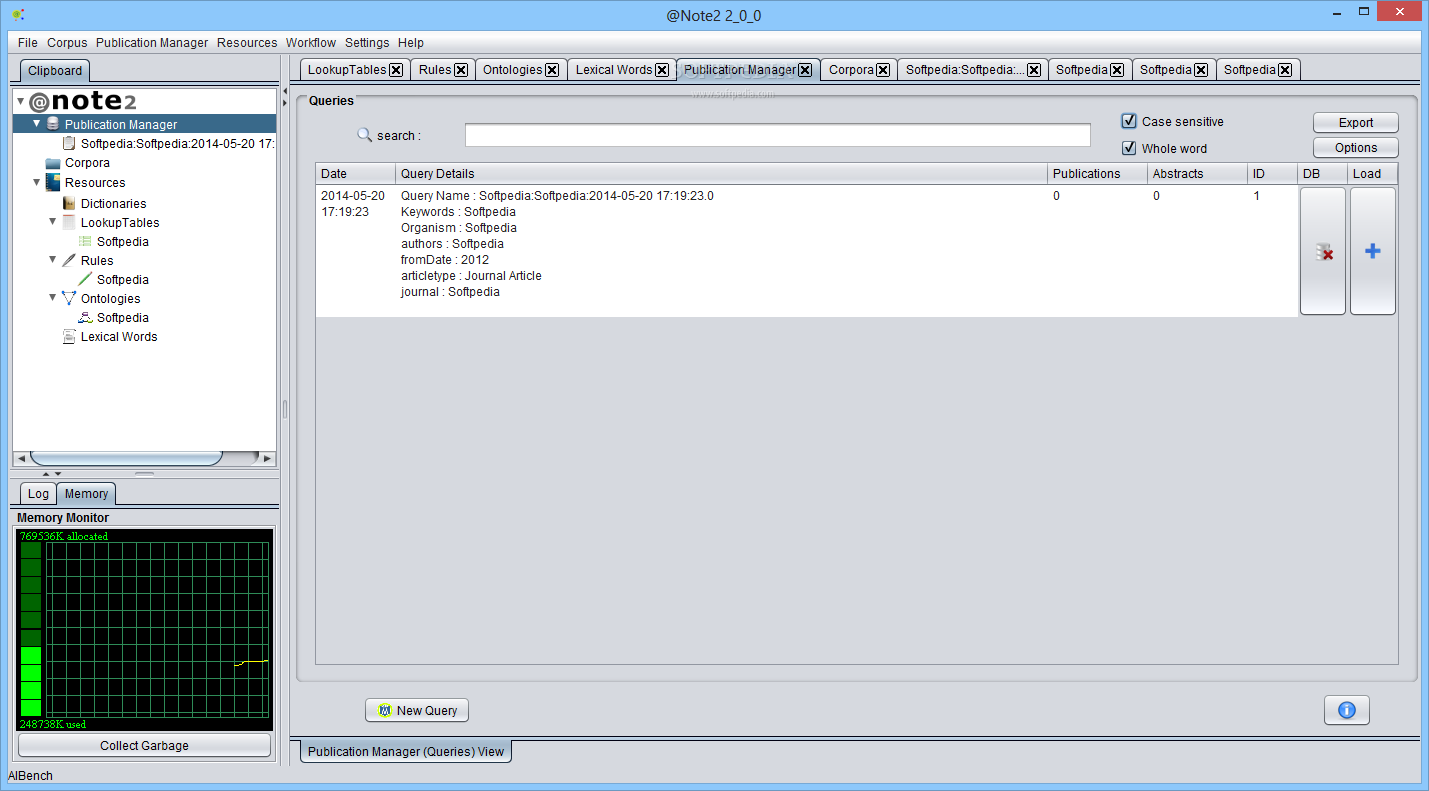Close the Ontologies tab
The width and height of the screenshot is (1429, 791).
552,70
